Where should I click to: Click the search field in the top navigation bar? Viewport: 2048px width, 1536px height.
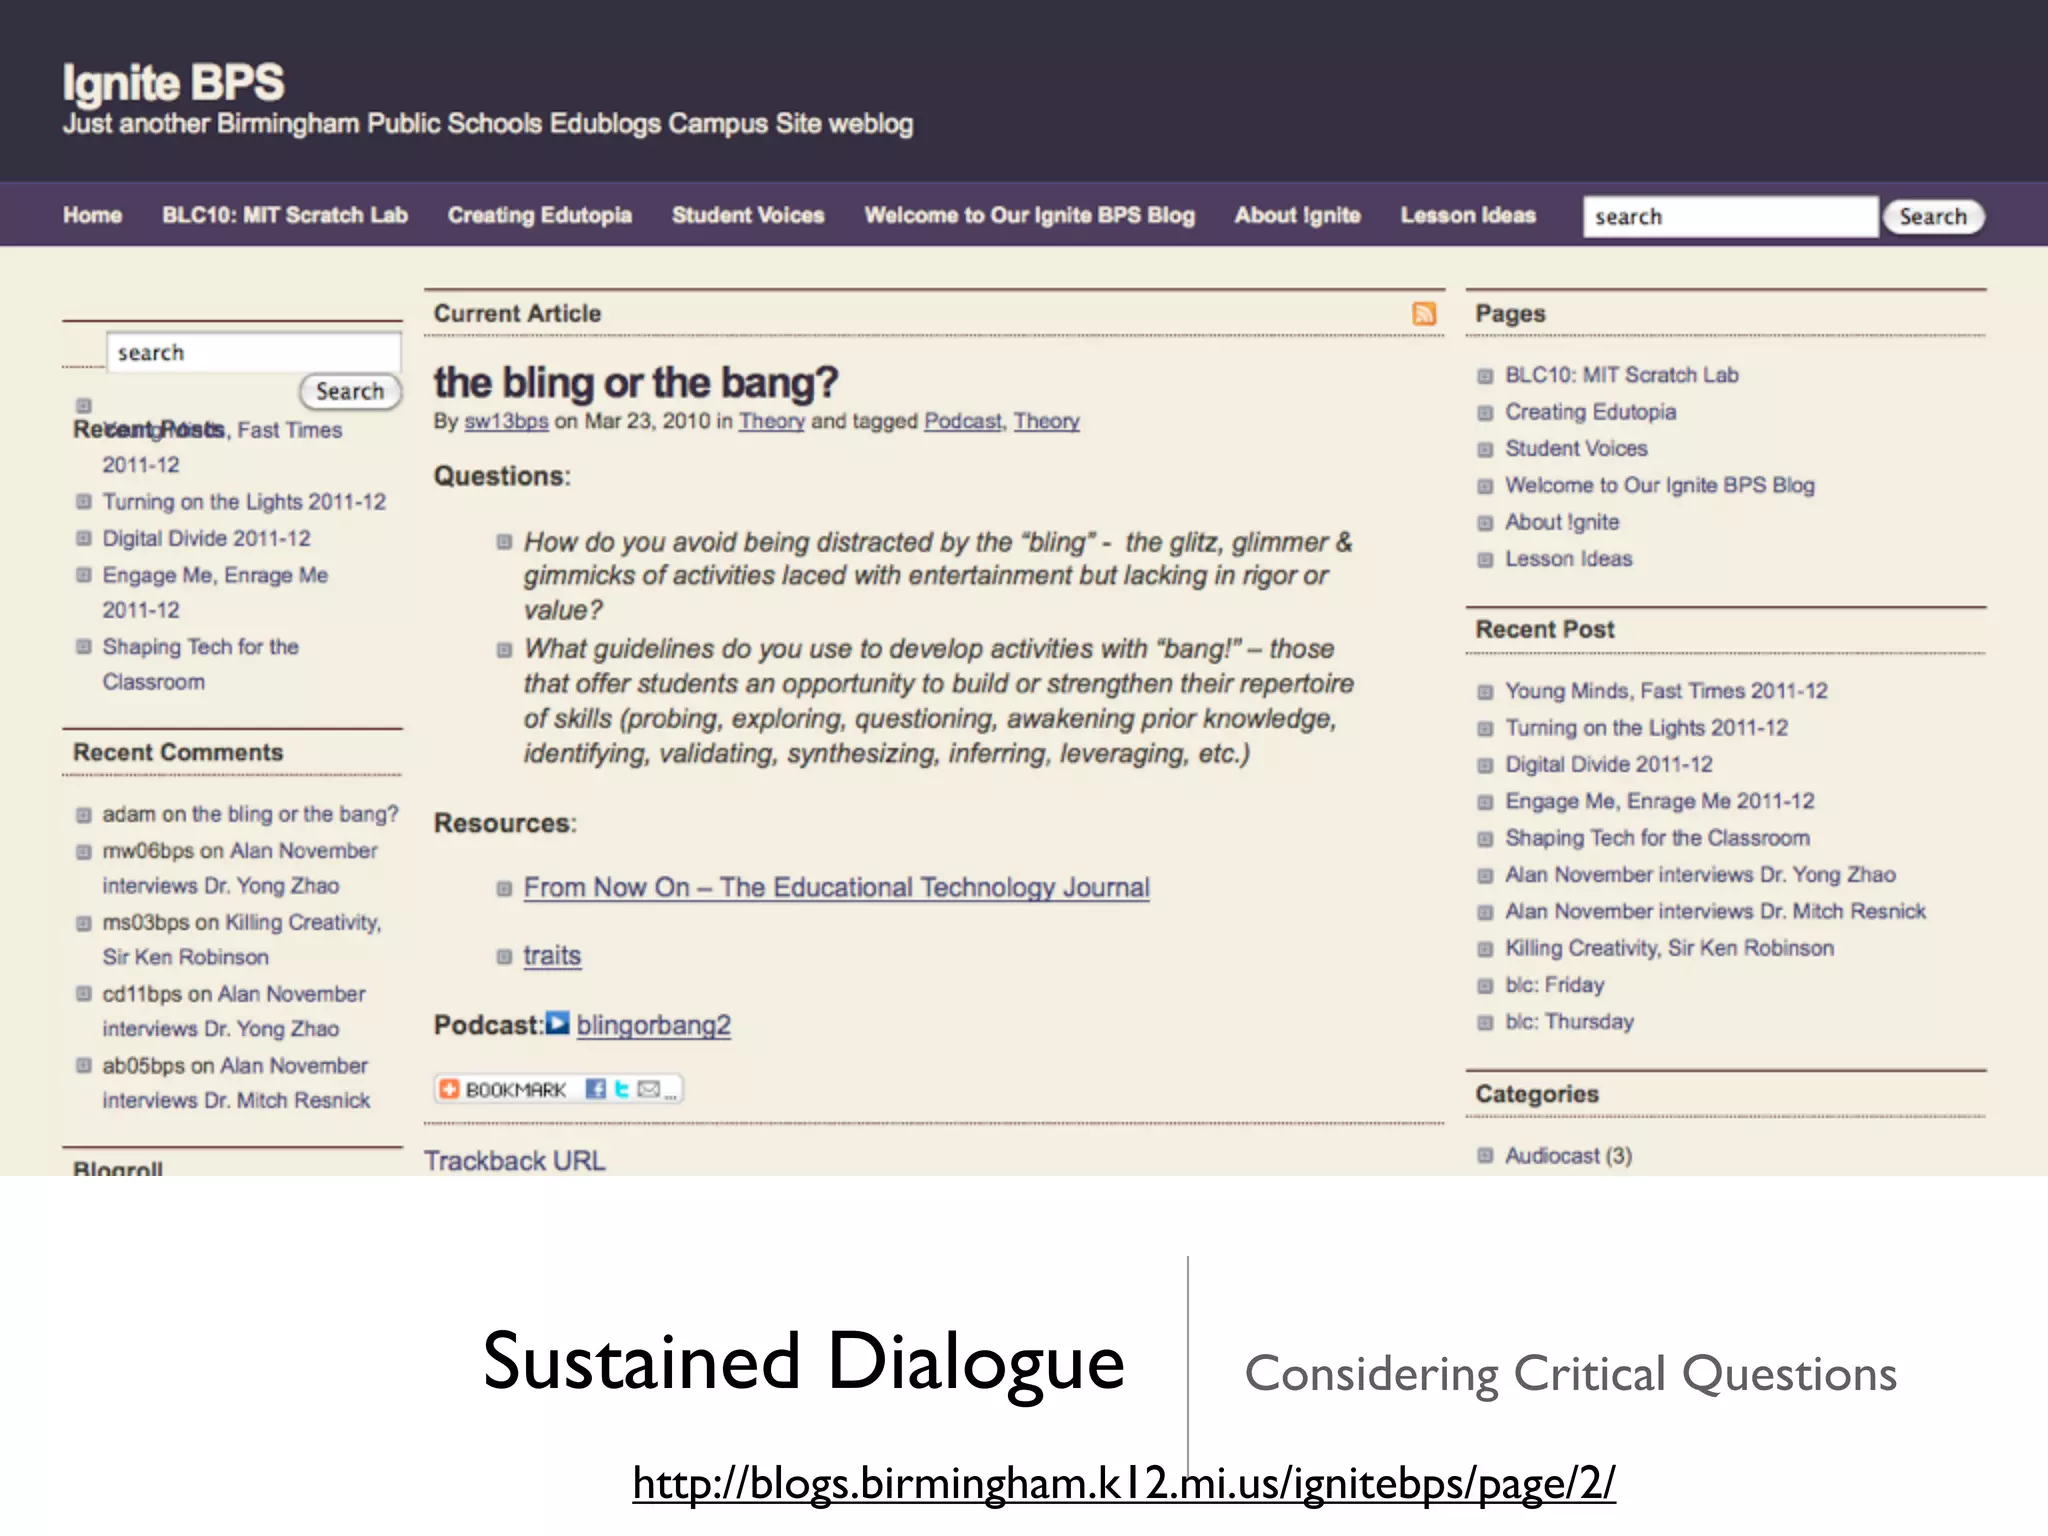[x=1730, y=217]
